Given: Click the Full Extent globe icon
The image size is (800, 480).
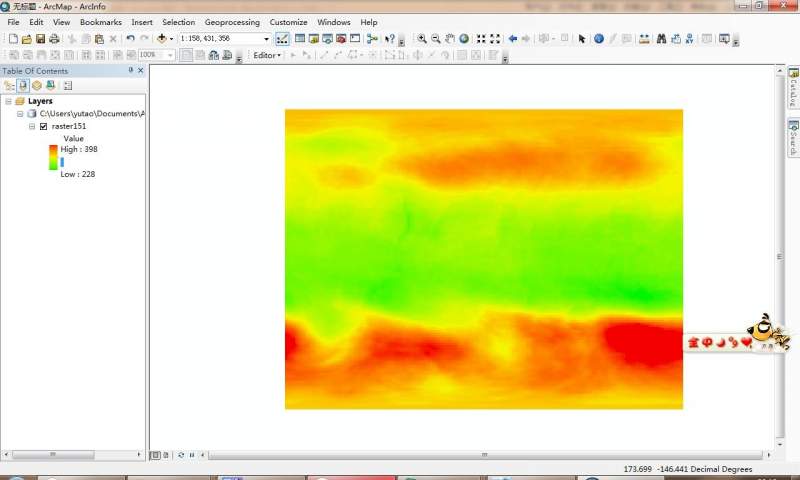Looking at the screenshot, I should (464, 39).
